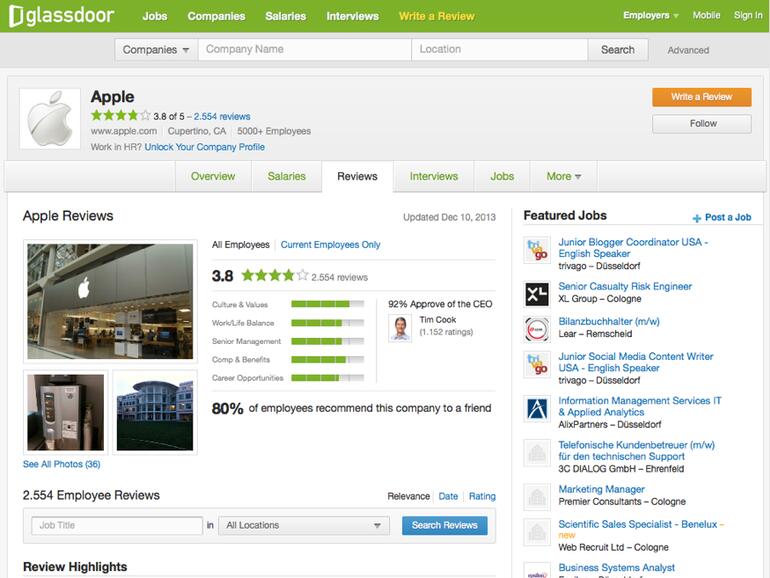Open Senior Casualty Risk Engineer job
Image resolution: width=770 pixels, height=578 pixels.
pos(625,286)
